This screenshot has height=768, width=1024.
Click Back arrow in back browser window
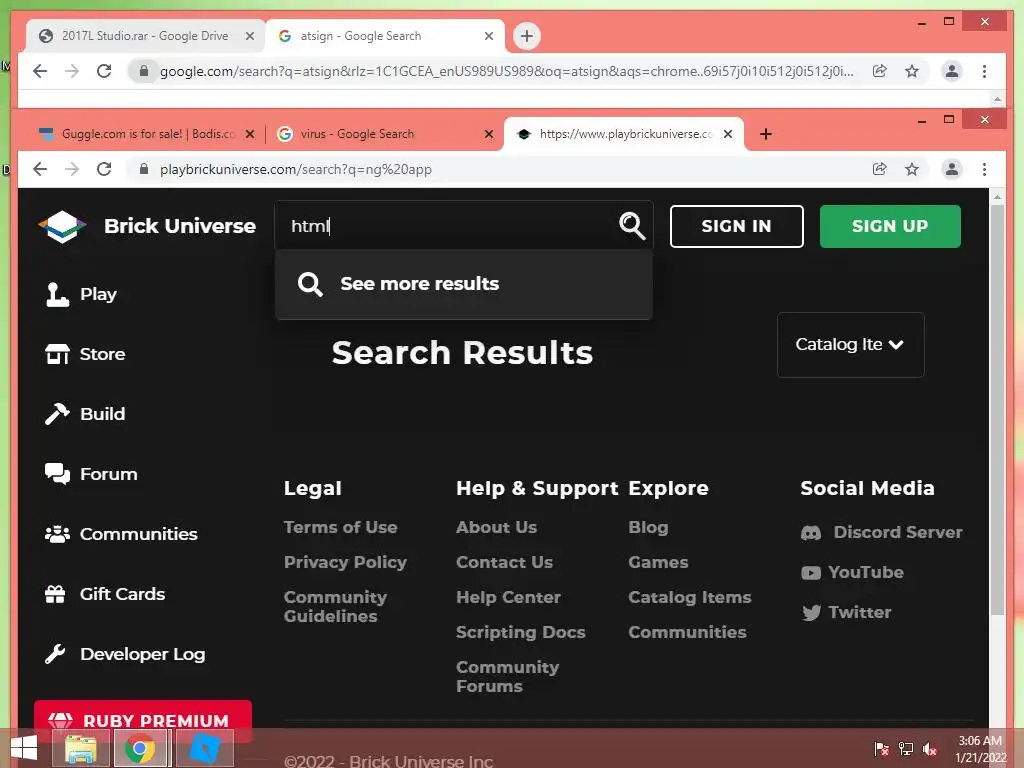(40, 71)
